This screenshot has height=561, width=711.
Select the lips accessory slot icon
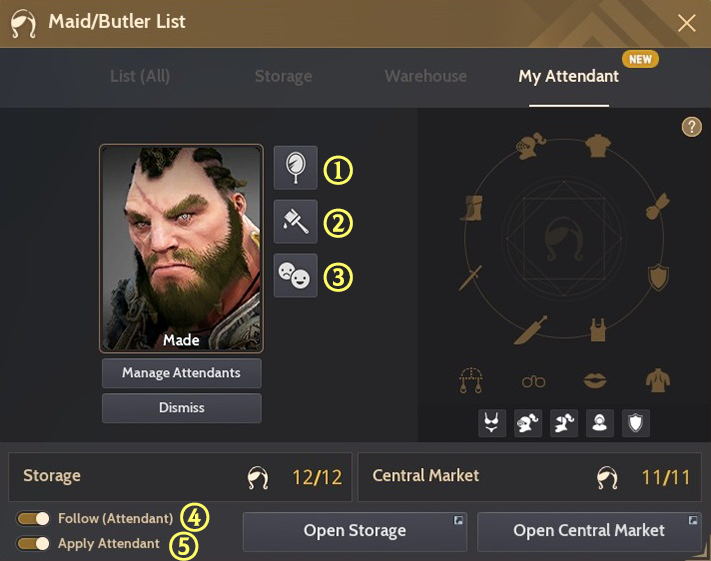594,381
